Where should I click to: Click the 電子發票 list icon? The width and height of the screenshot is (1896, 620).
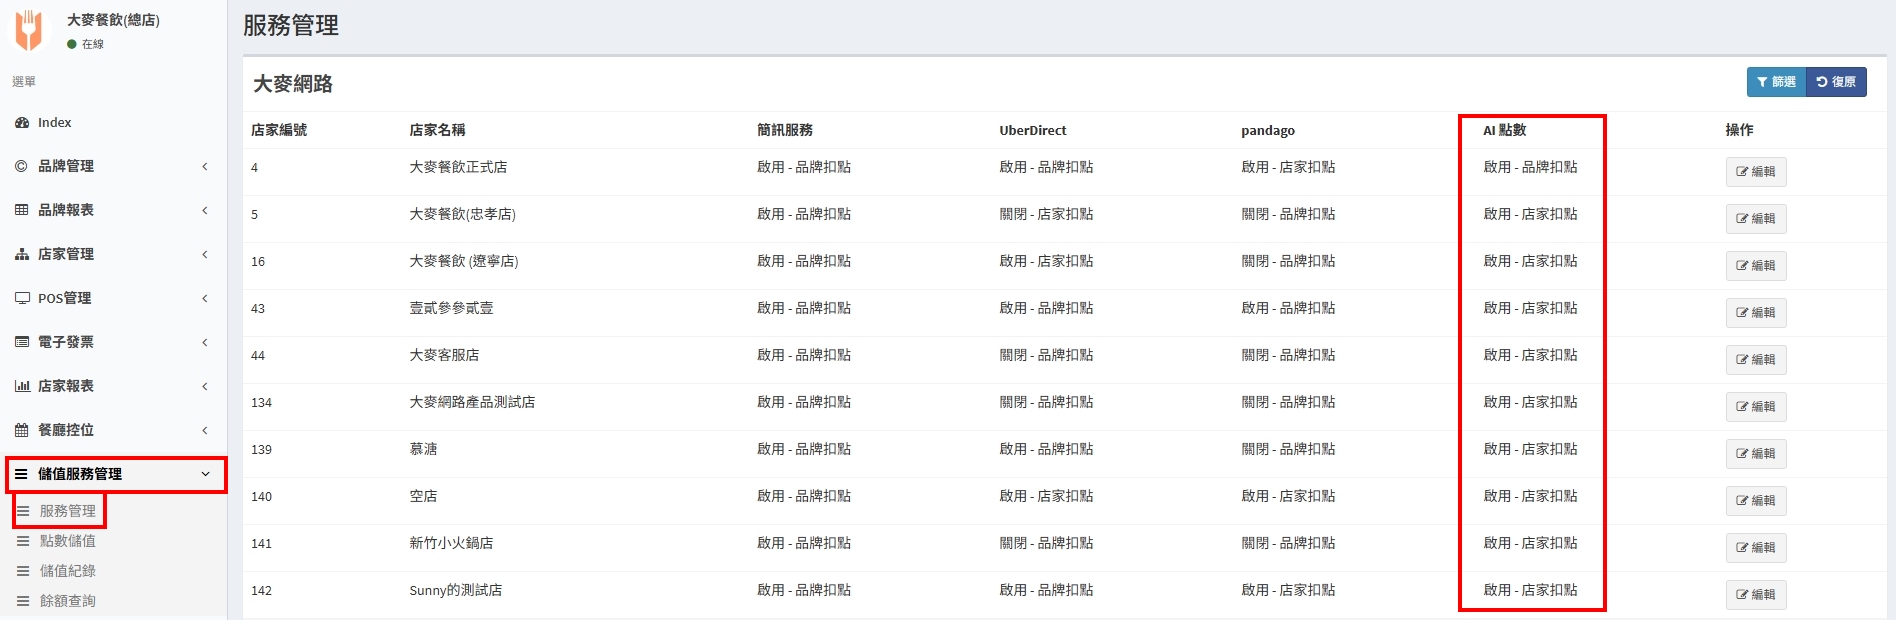(21, 342)
